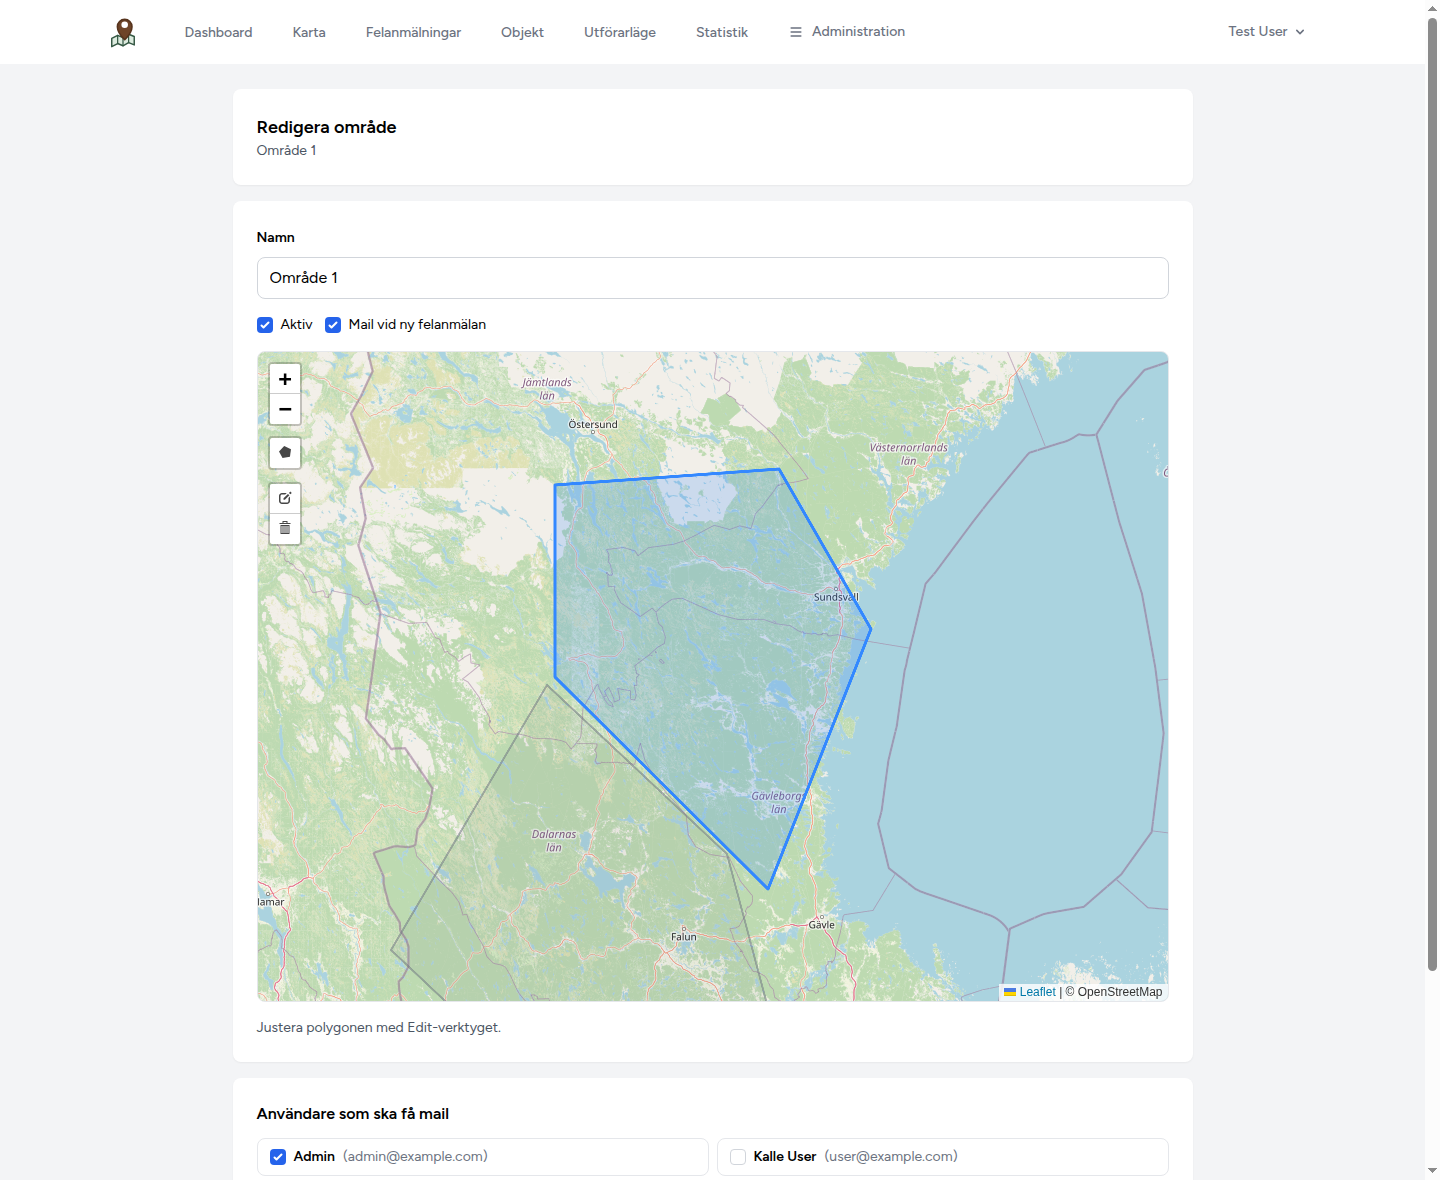Click the Redigera område heading
The image size is (1440, 1180).
click(326, 127)
